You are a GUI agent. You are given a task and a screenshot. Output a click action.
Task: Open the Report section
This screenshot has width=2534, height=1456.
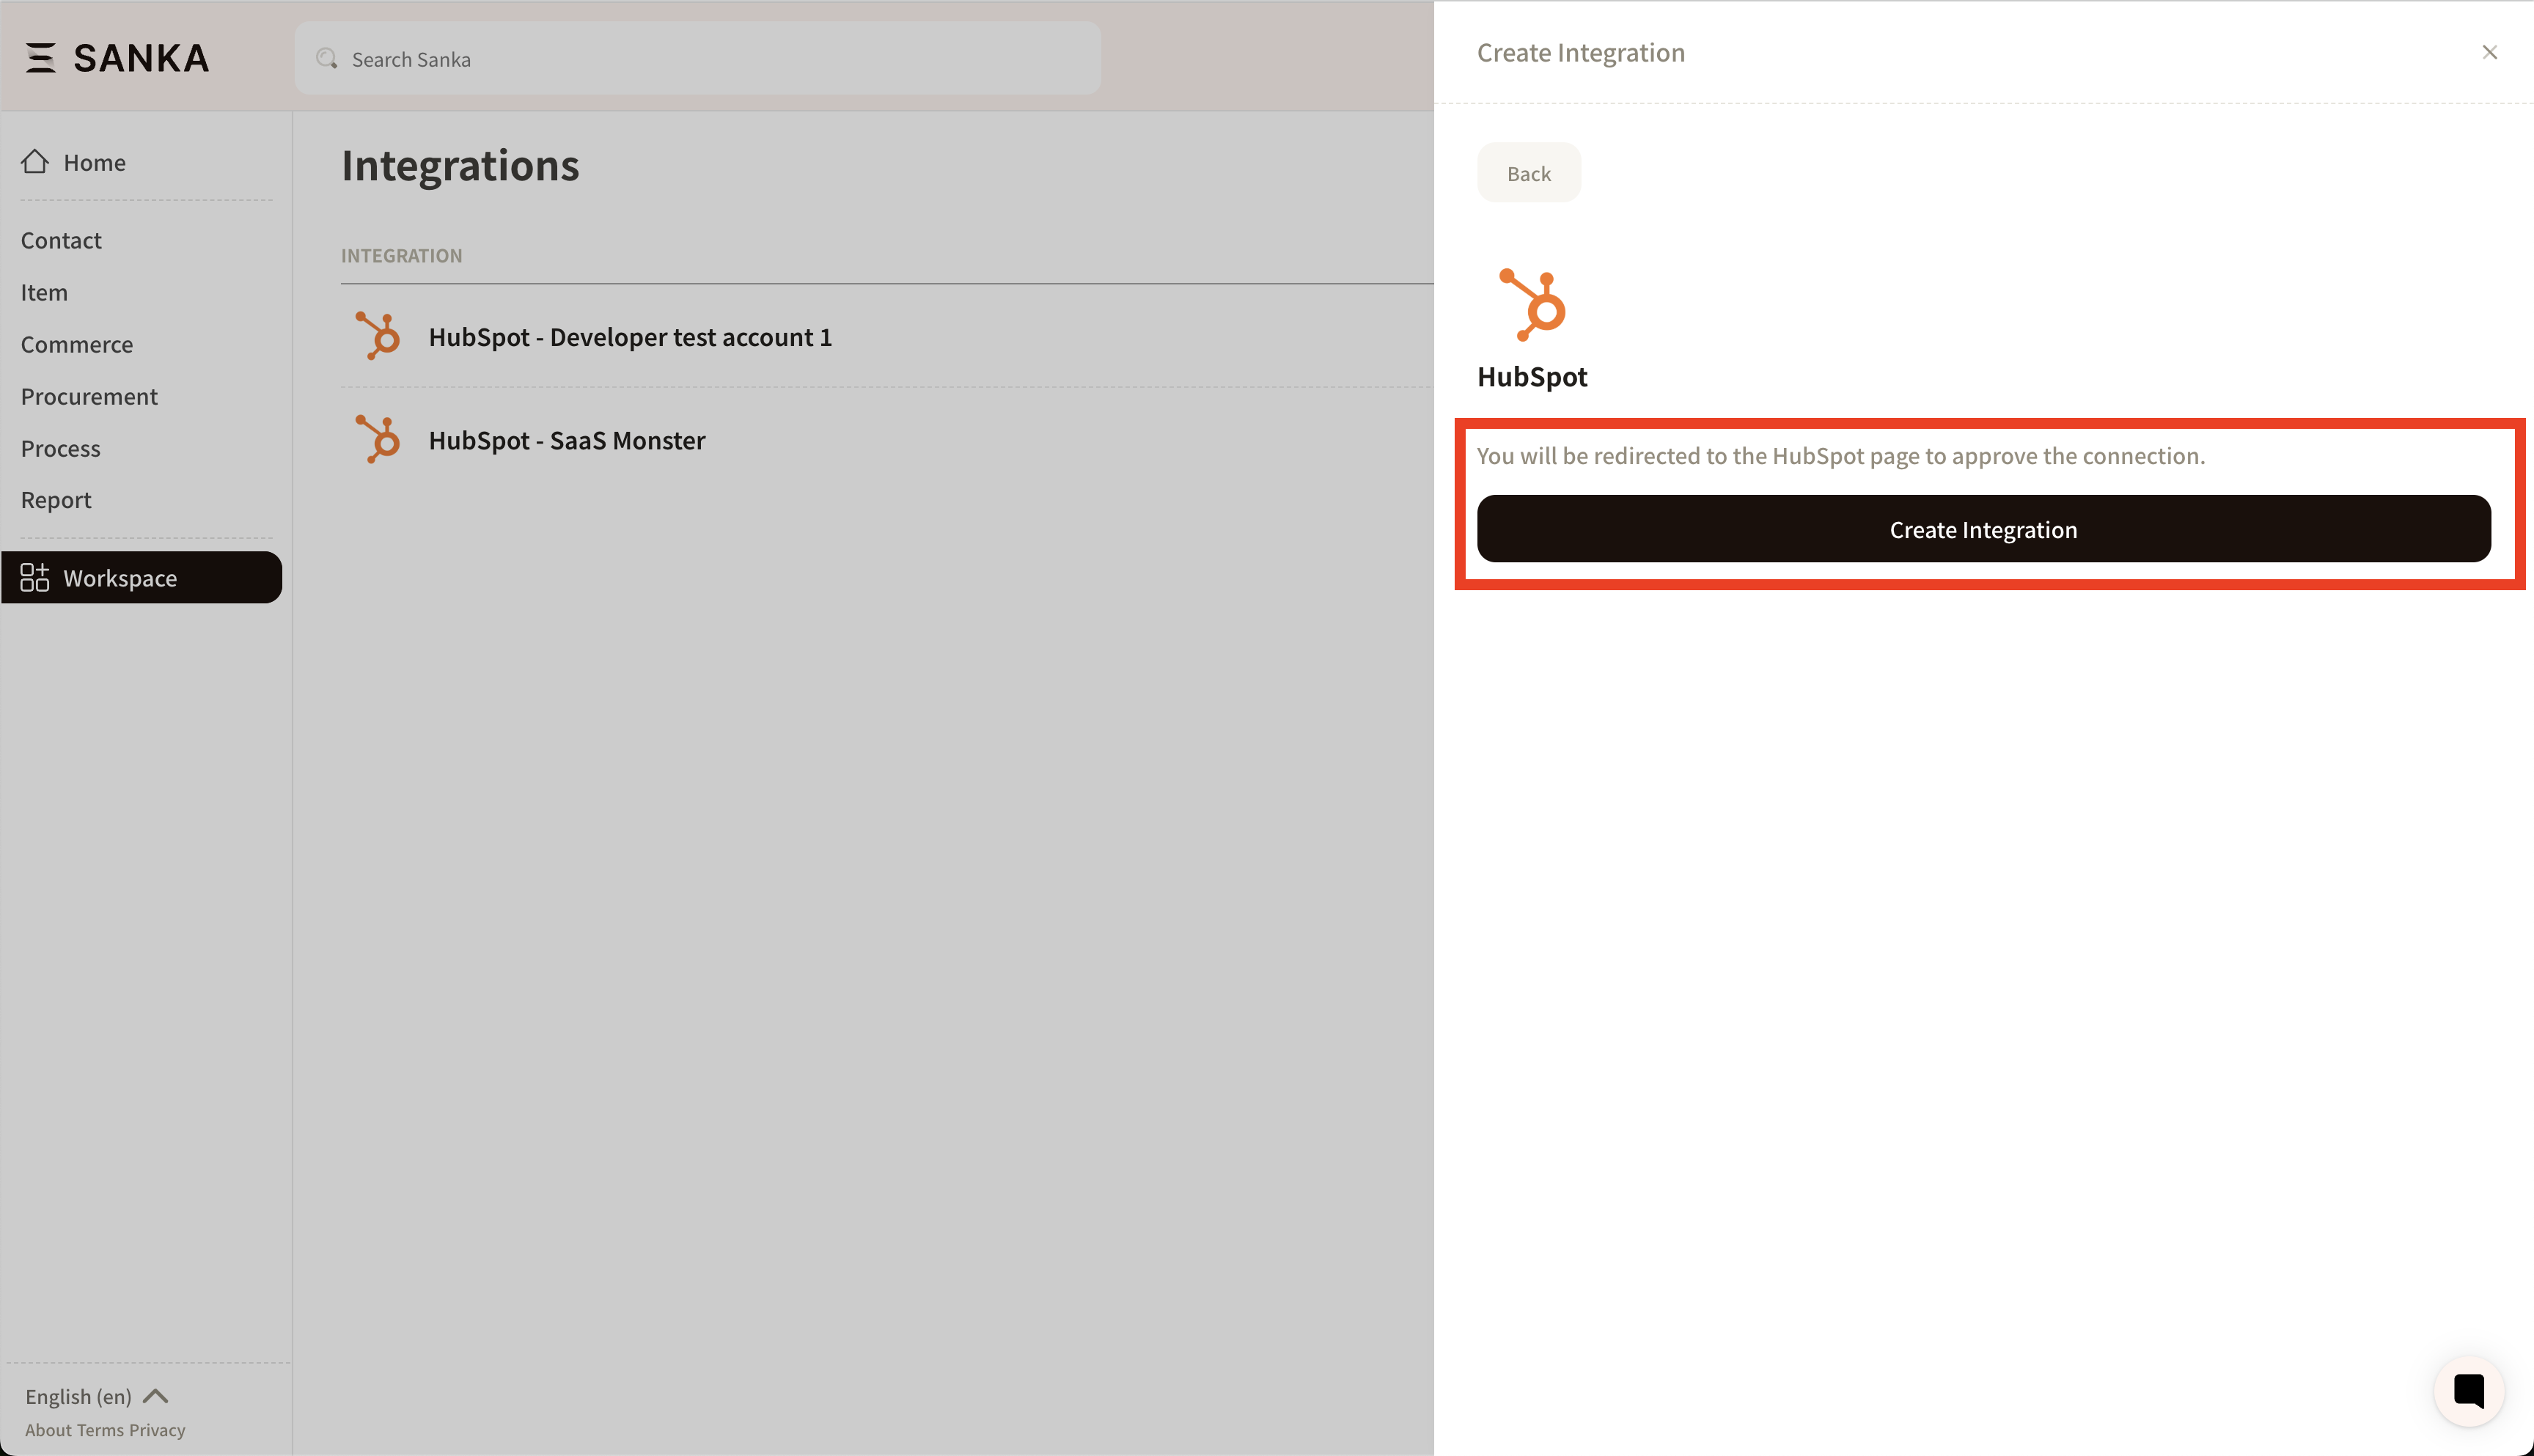click(56, 500)
